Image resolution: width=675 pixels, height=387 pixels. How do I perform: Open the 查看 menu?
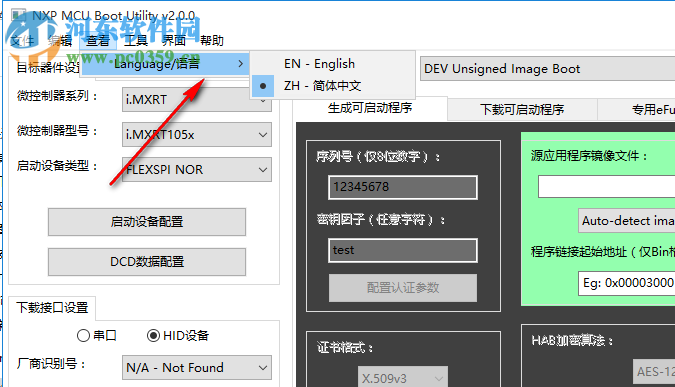coord(98,41)
